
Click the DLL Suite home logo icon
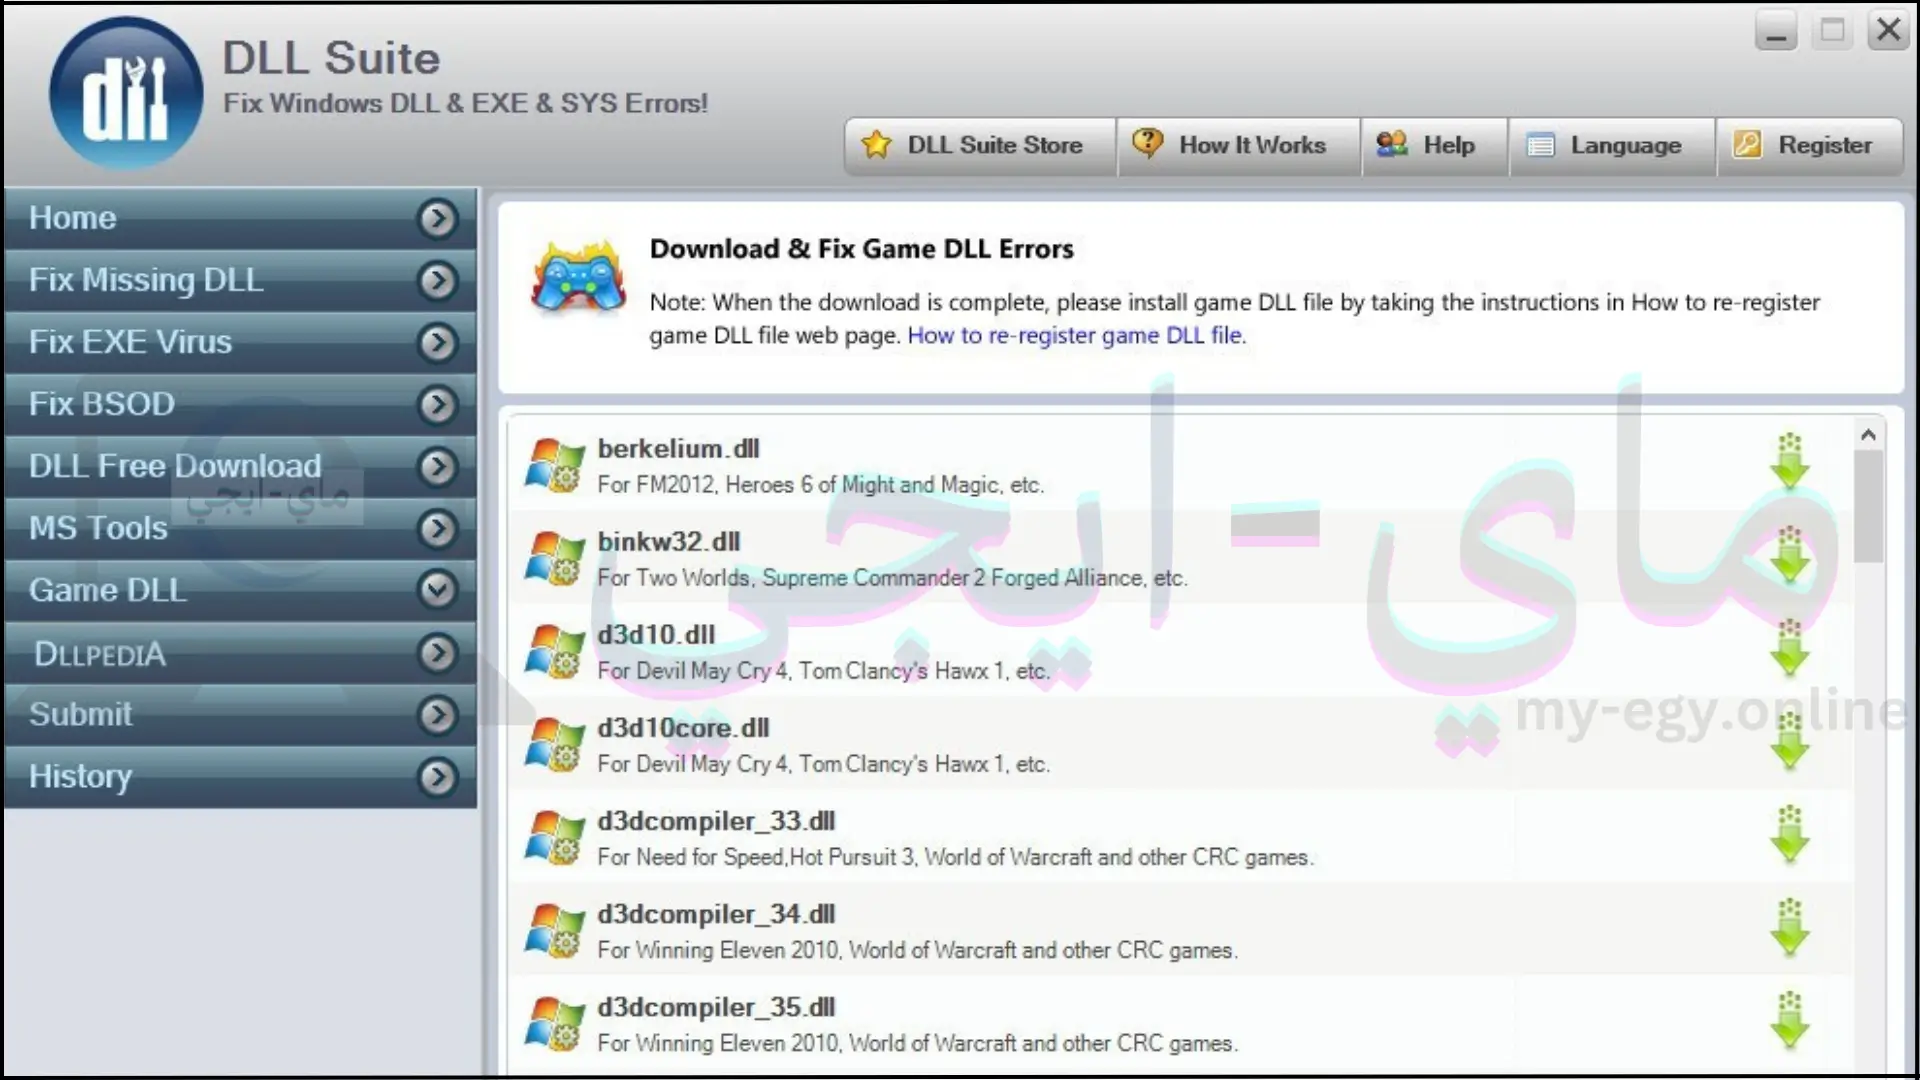coord(125,91)
